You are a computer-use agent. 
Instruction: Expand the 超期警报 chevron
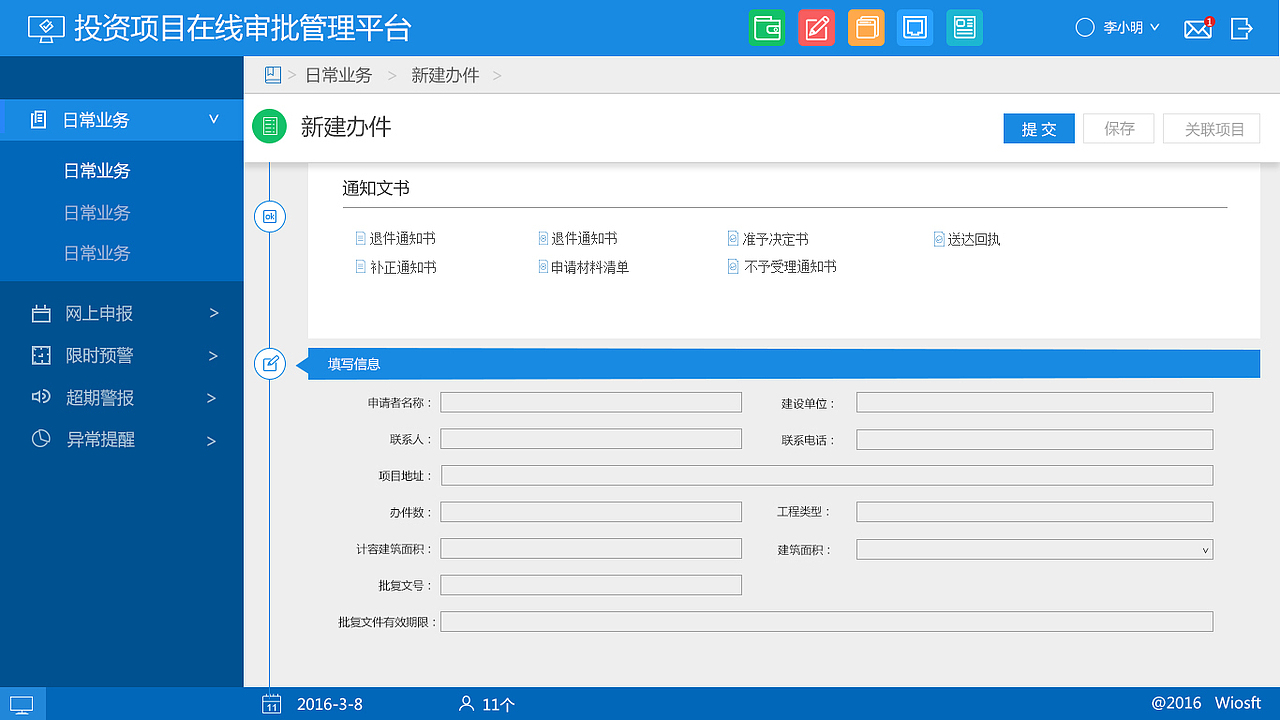212,398
